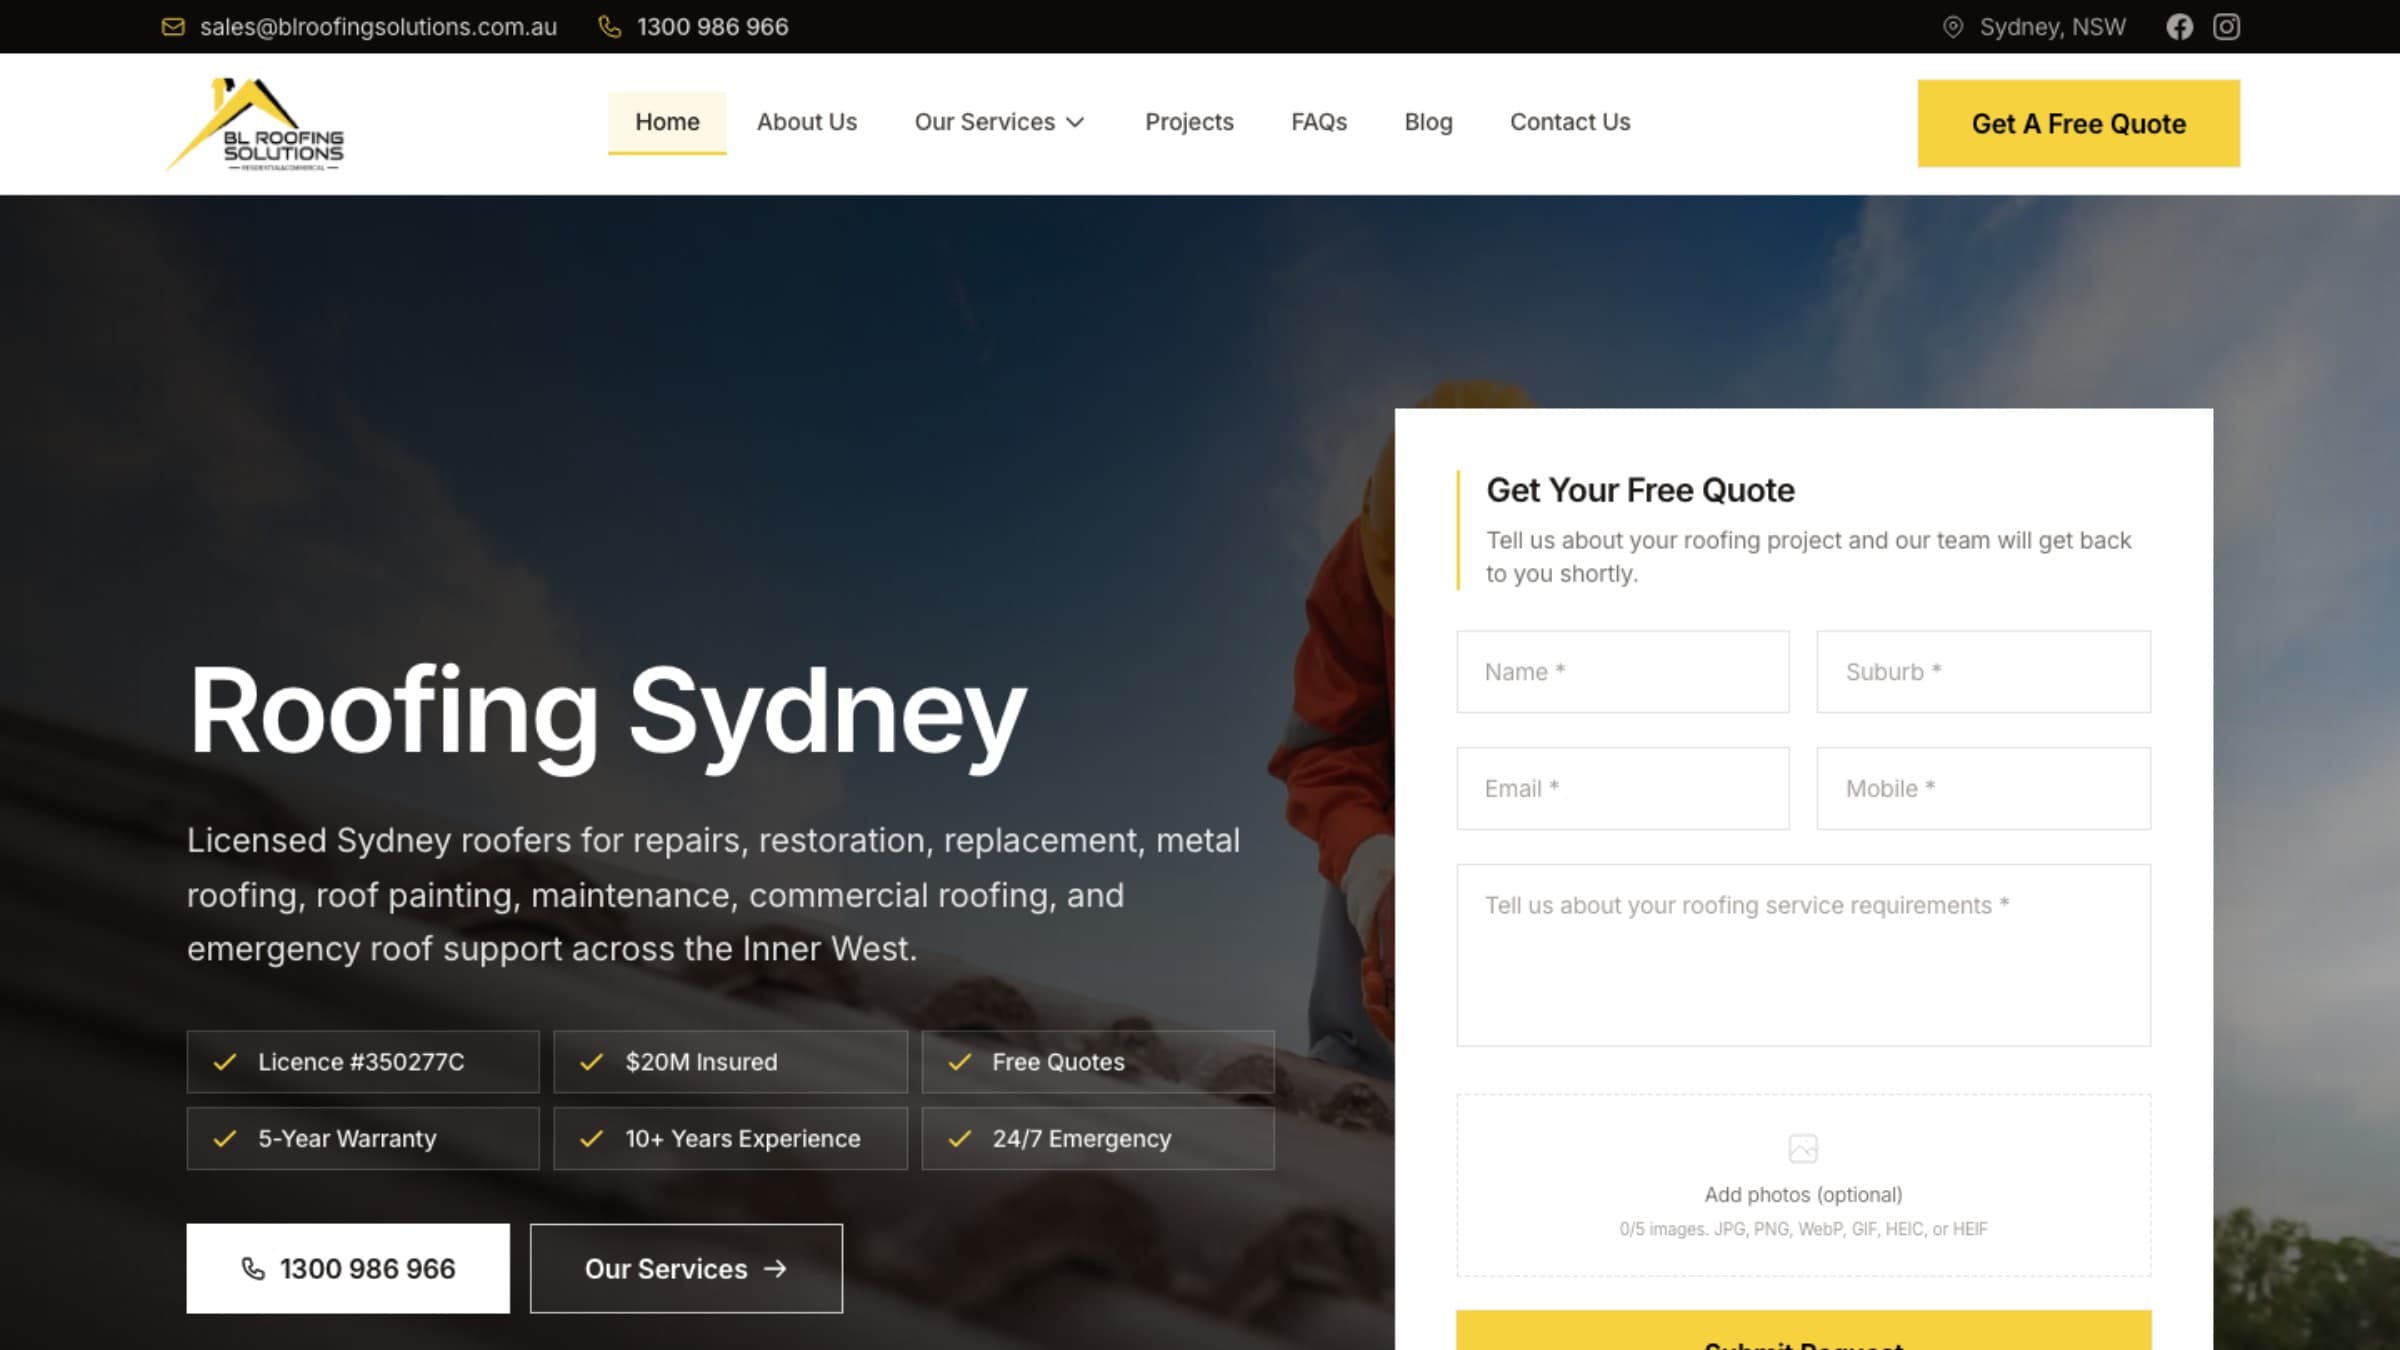Go to the Home menu item
2400x1350 pixels.
click(667, 122)
